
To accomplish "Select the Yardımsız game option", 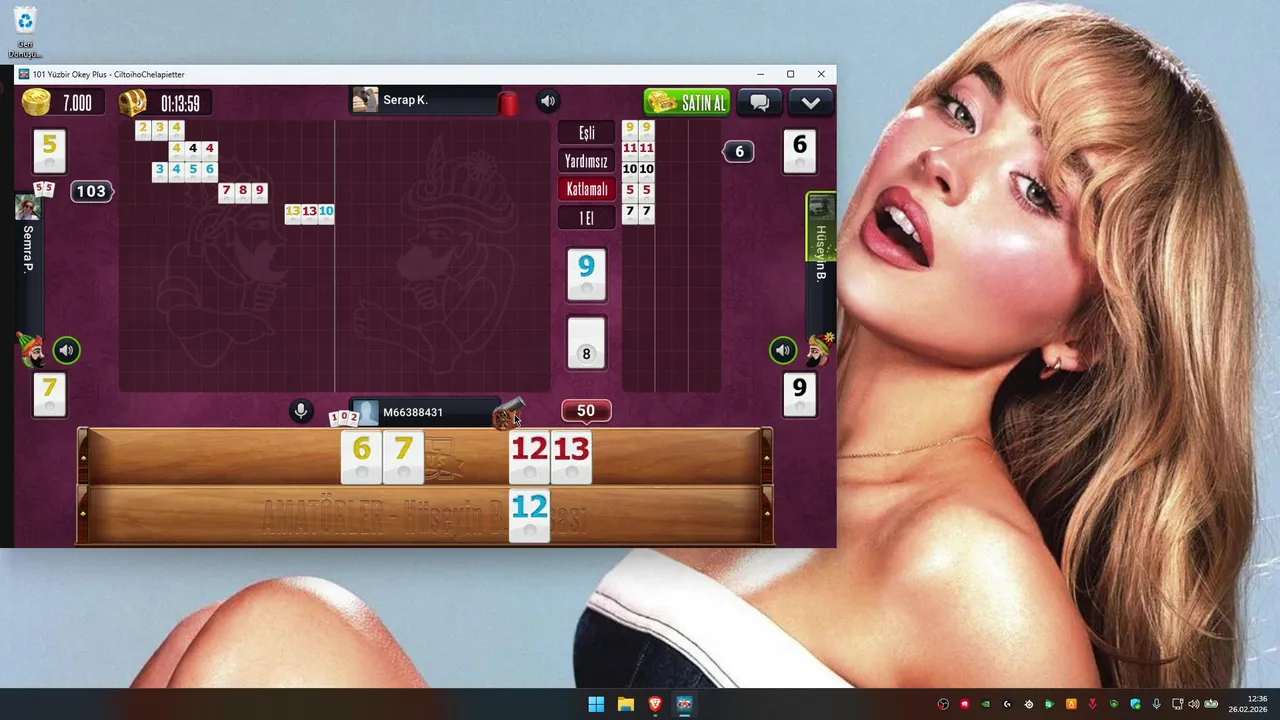I will click(x=586, y=161).
